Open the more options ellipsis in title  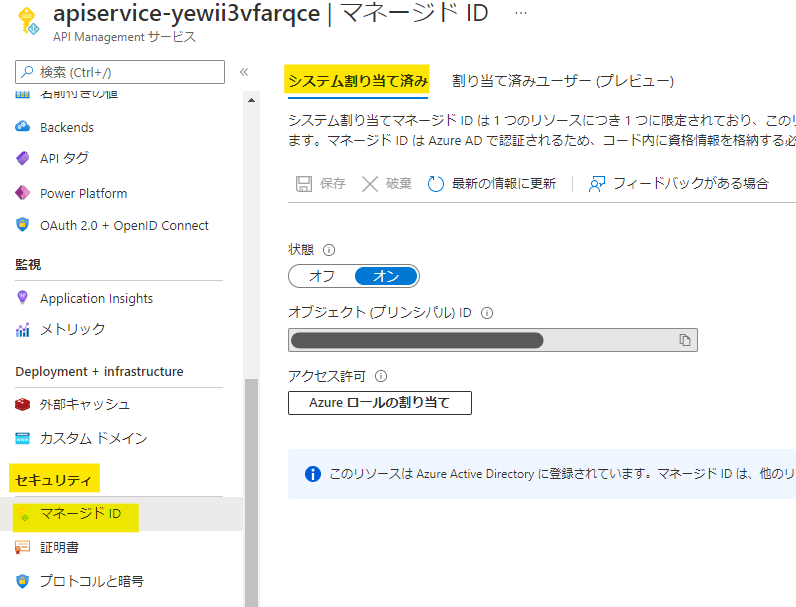[520, 13]
